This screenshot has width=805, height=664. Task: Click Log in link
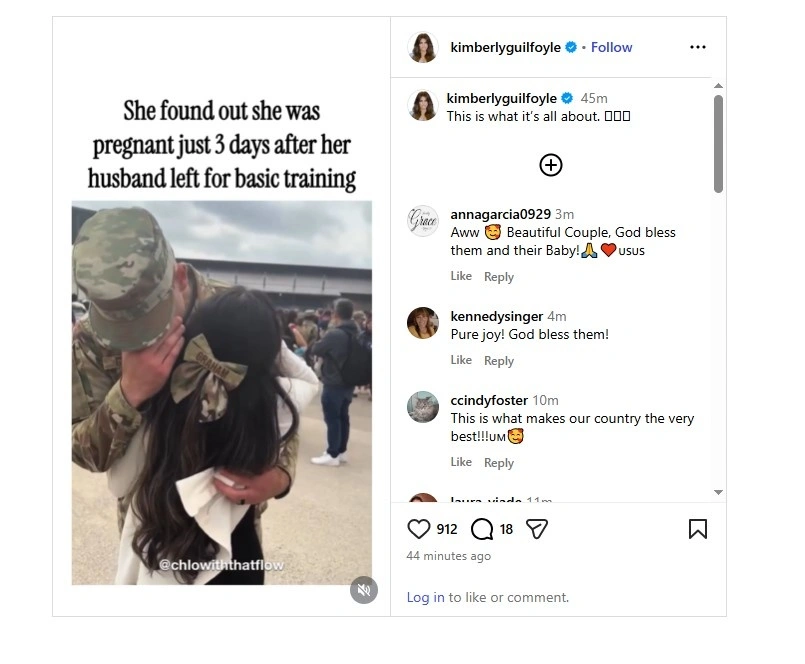click(425, 597)
